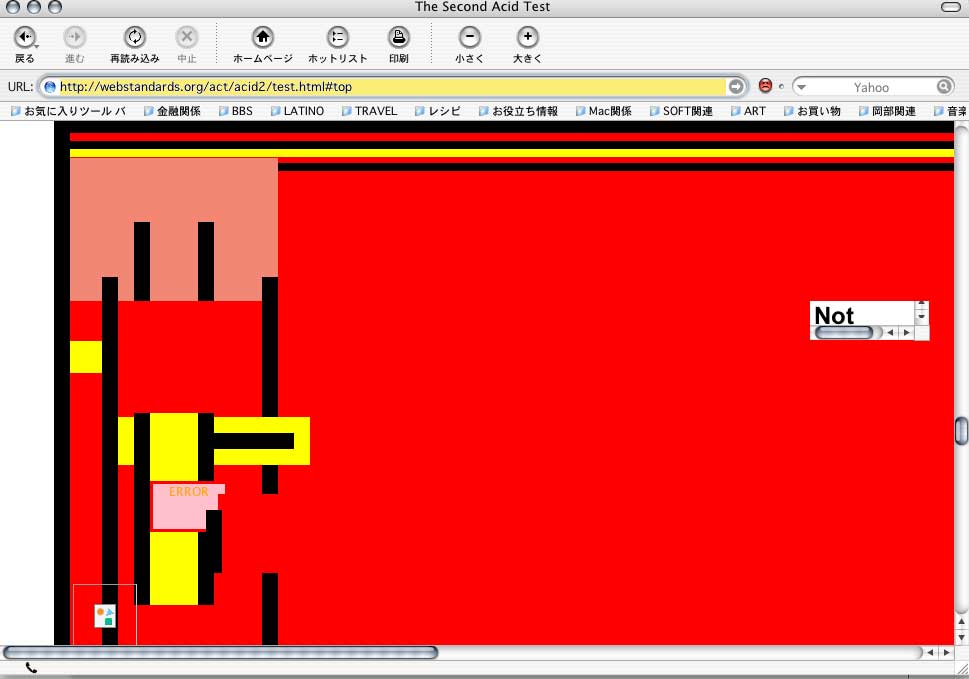Open Mac関係 bookmark folder
The height and width of the screenshot is (679, 969).
click(604, 111)
